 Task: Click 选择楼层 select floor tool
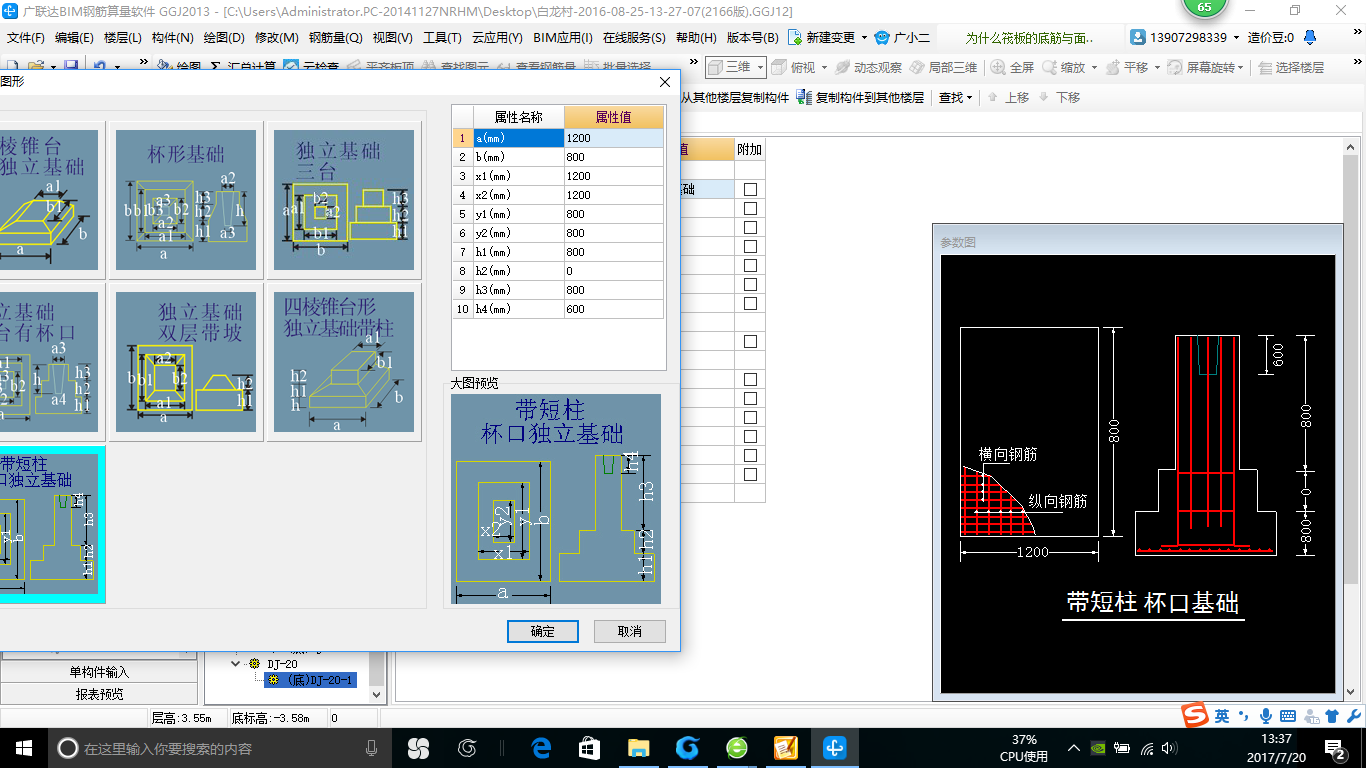[1291, 67]
